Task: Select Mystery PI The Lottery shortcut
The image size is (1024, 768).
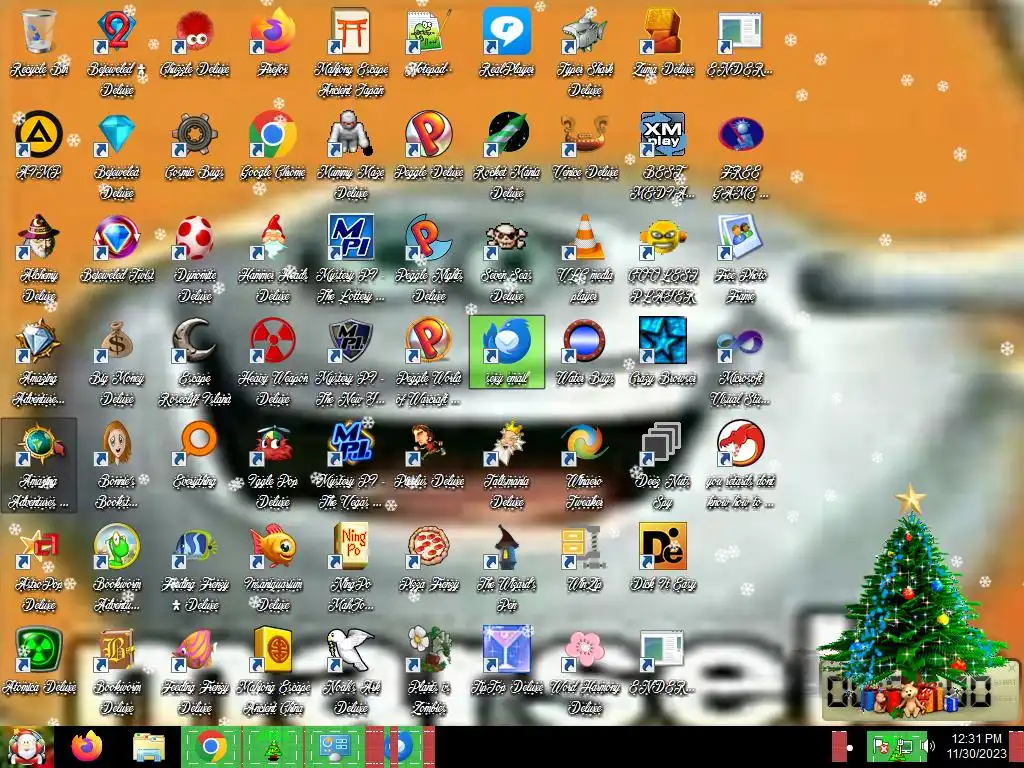Action: pos(351,259)
